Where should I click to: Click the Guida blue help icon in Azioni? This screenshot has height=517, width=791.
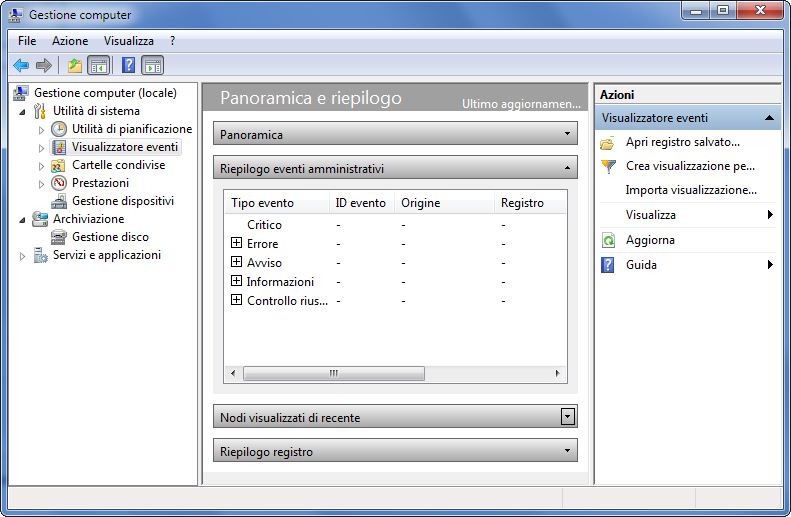click(x=608, y=265)
